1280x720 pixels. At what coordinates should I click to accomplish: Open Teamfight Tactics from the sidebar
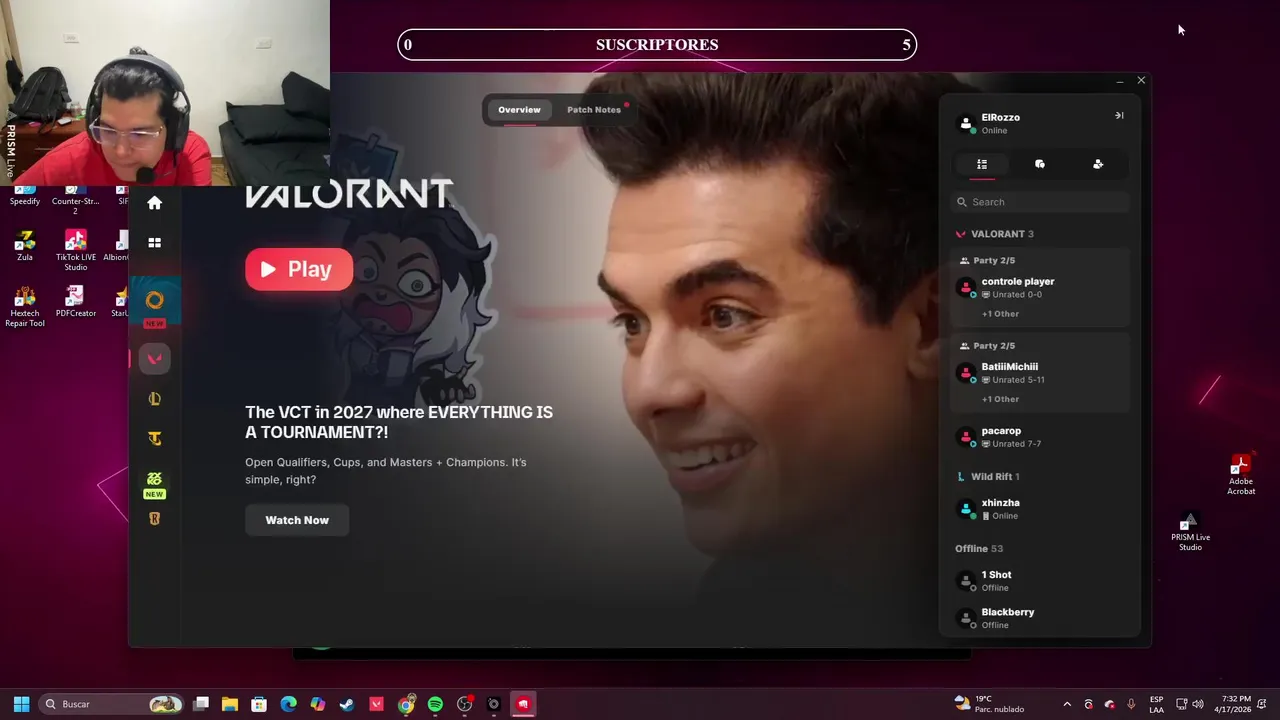pos(154,438)
